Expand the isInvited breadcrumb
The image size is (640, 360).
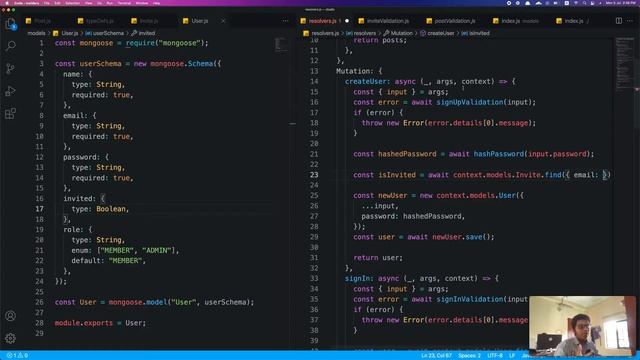pyautogui.click(x=476, y=33)
